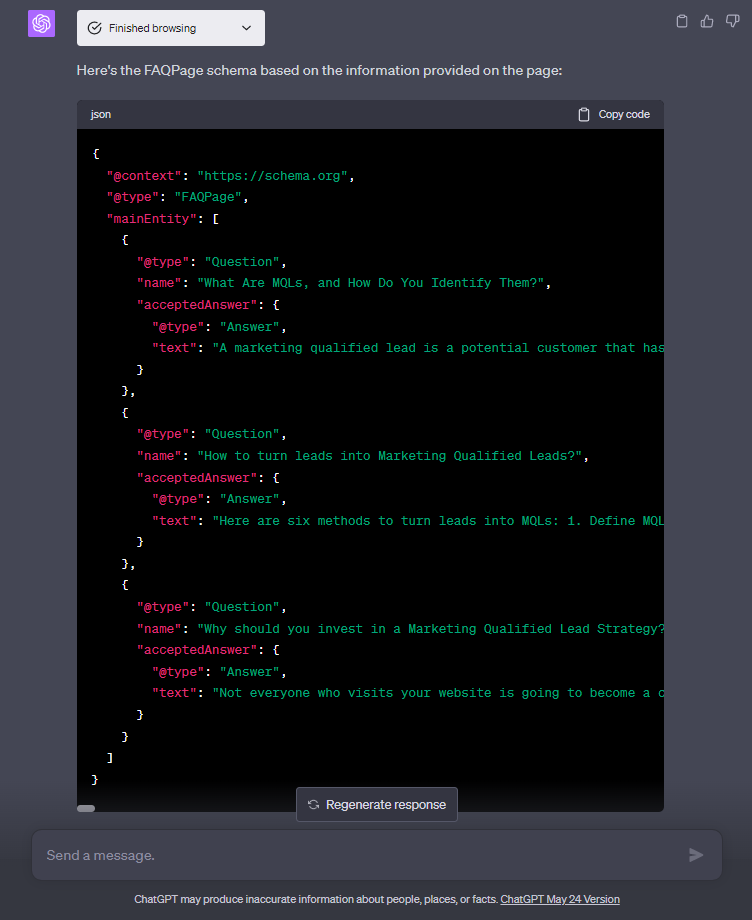Screen dimensions: 752x920
Task: Copy the response with the clipboard icon
Action: click(x=682, y=21)
